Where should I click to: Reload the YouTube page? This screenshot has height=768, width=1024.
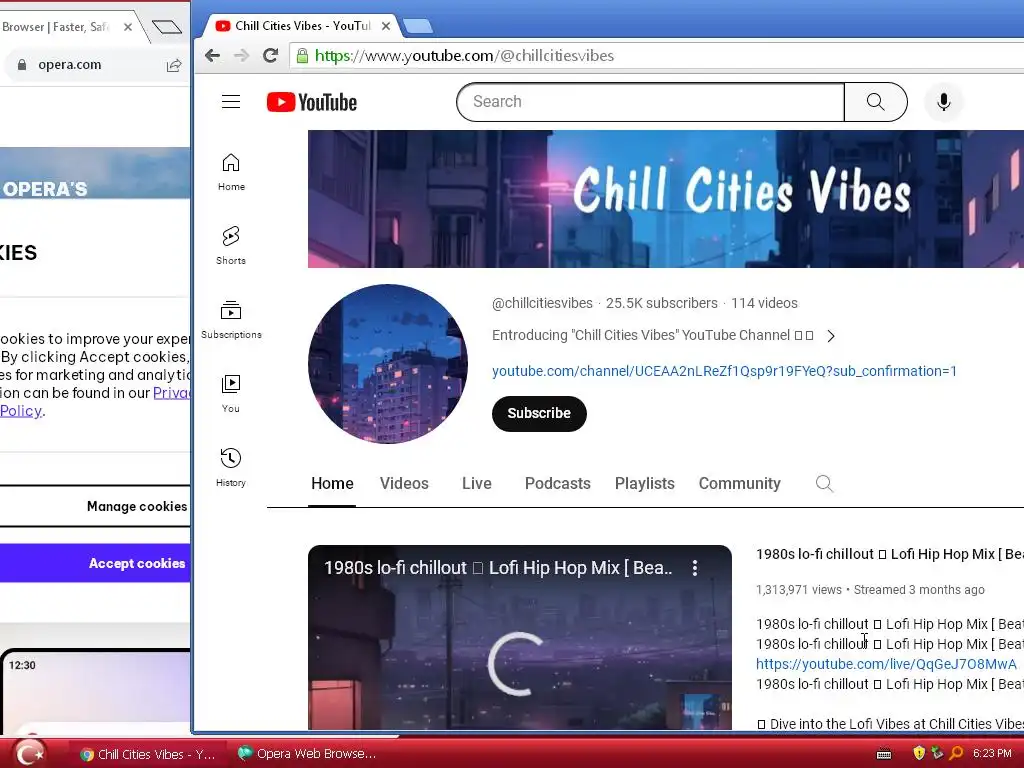[270, 56]
